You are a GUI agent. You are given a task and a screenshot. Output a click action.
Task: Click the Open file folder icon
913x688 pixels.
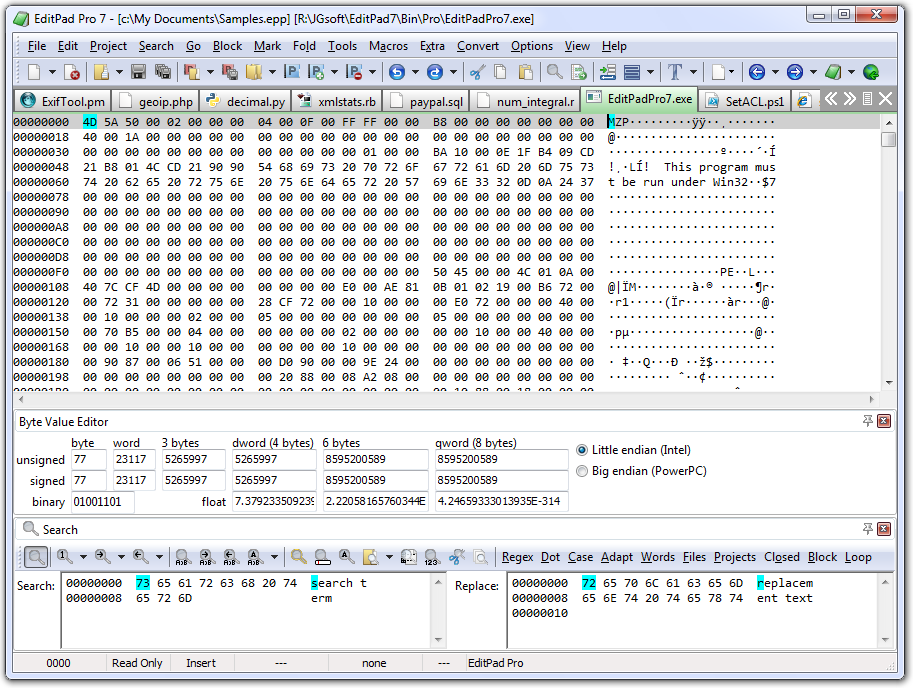[101, 72]
